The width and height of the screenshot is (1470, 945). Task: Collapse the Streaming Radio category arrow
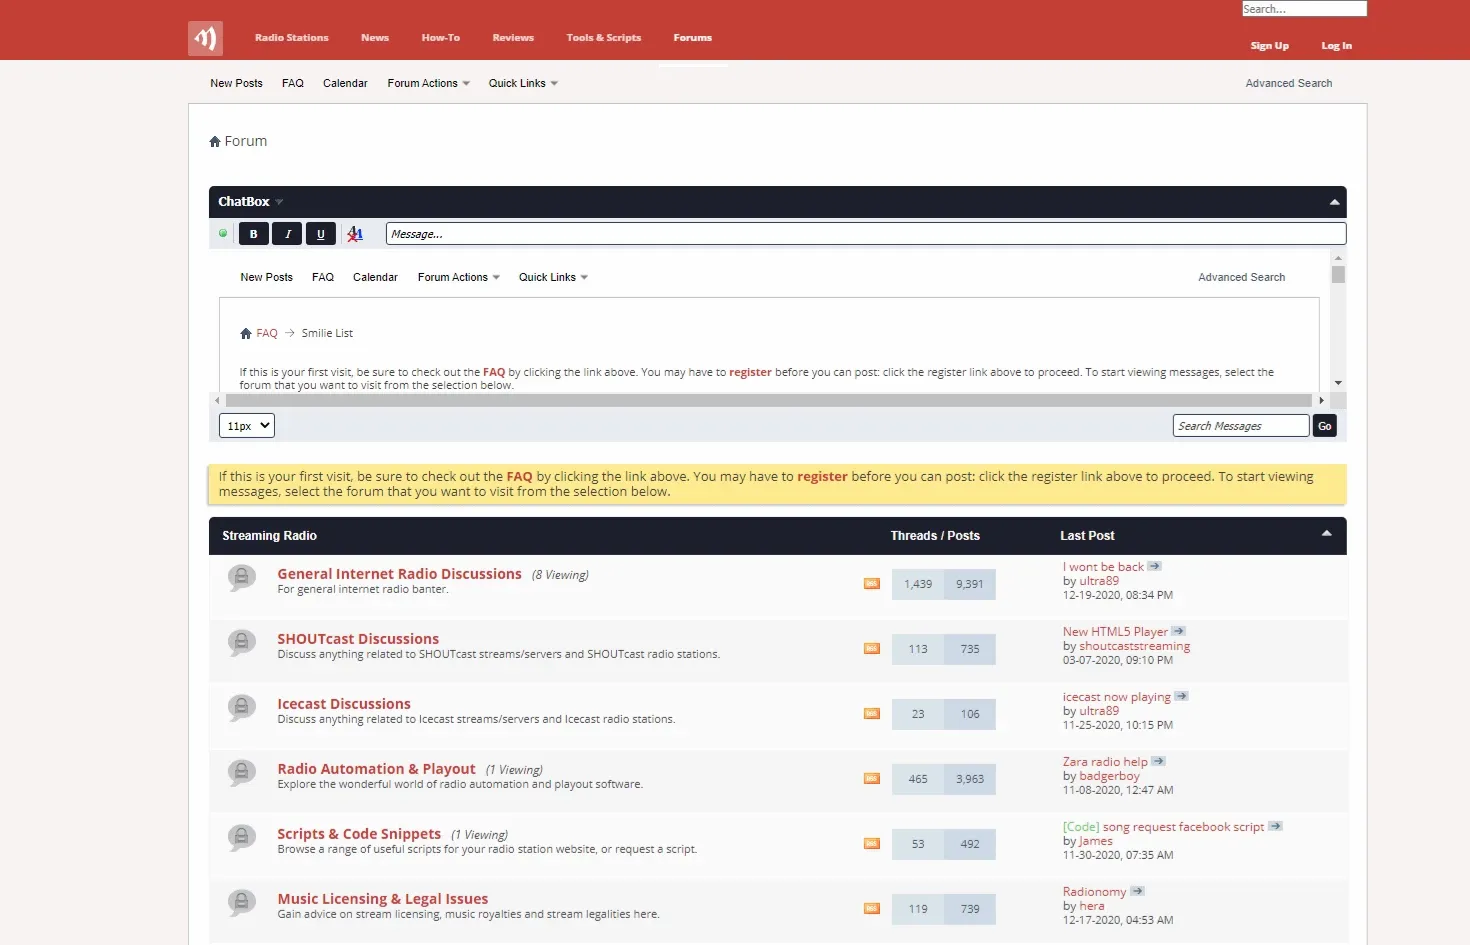[1327, 533]
